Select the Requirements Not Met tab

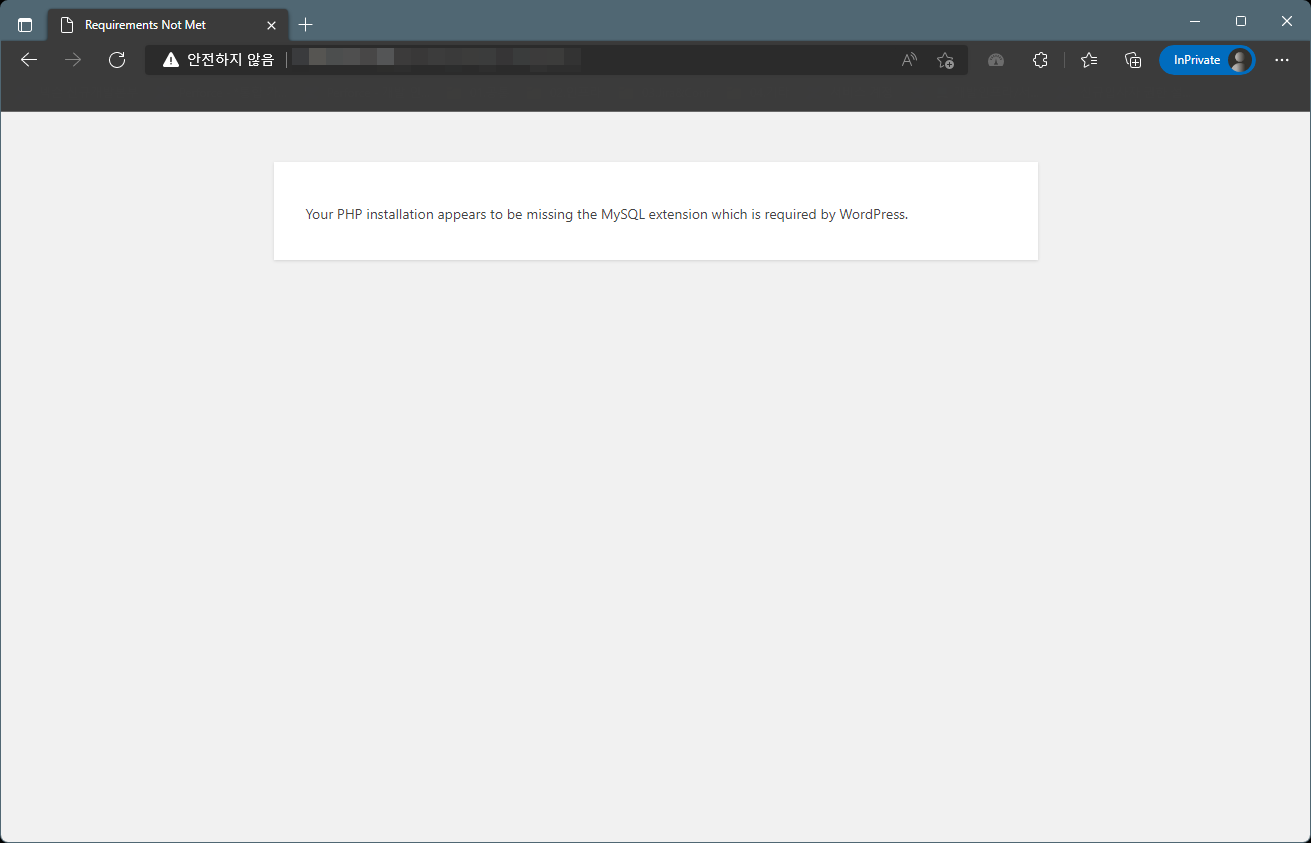point(168,25)
